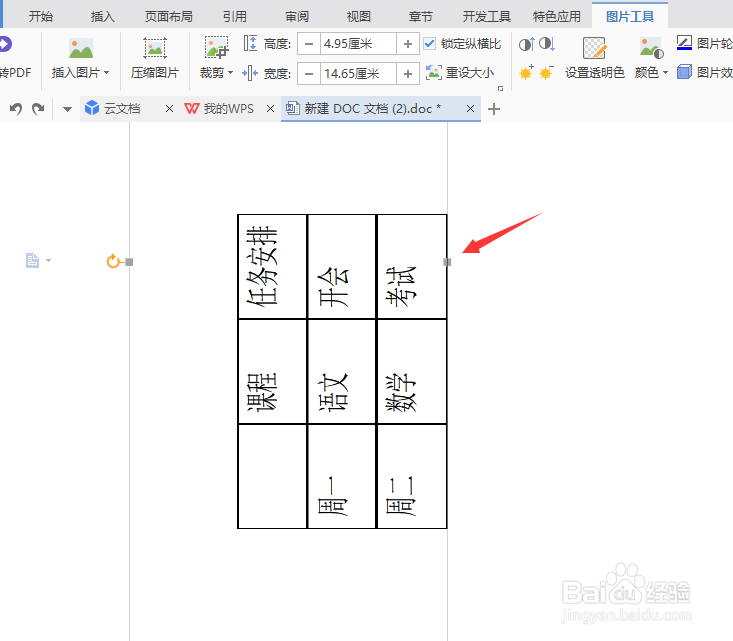733x641 pixels.
Task: Click the left-middle sizing handle of picture
Action: [x=129, y=262]
